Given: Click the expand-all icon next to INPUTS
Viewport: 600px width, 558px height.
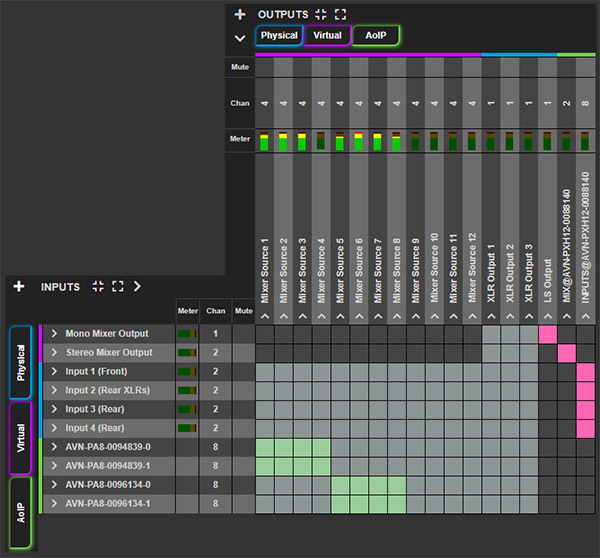Looking at the screenshot, I should coord(117,286).
